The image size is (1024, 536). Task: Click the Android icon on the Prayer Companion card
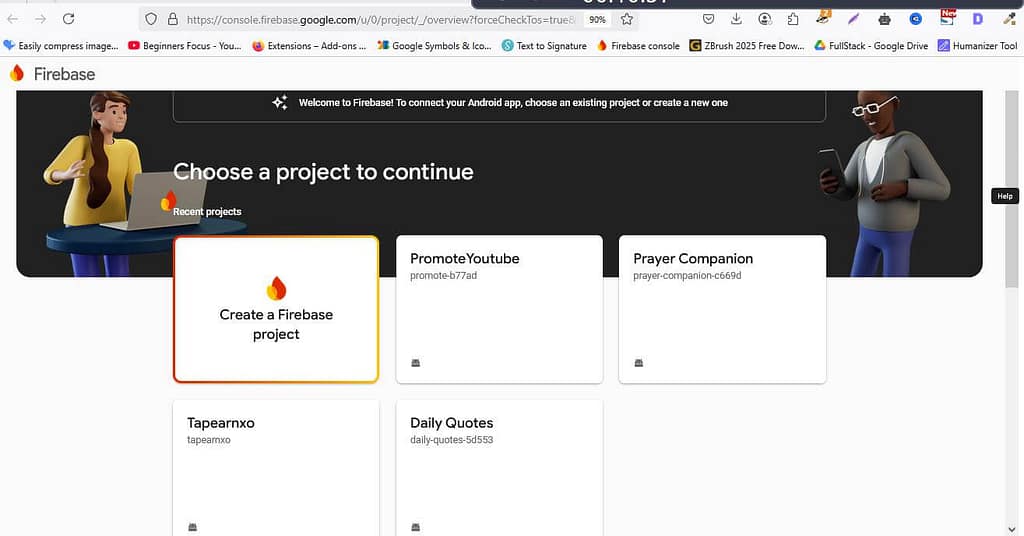pyautogui.click(x=639, y=363)
